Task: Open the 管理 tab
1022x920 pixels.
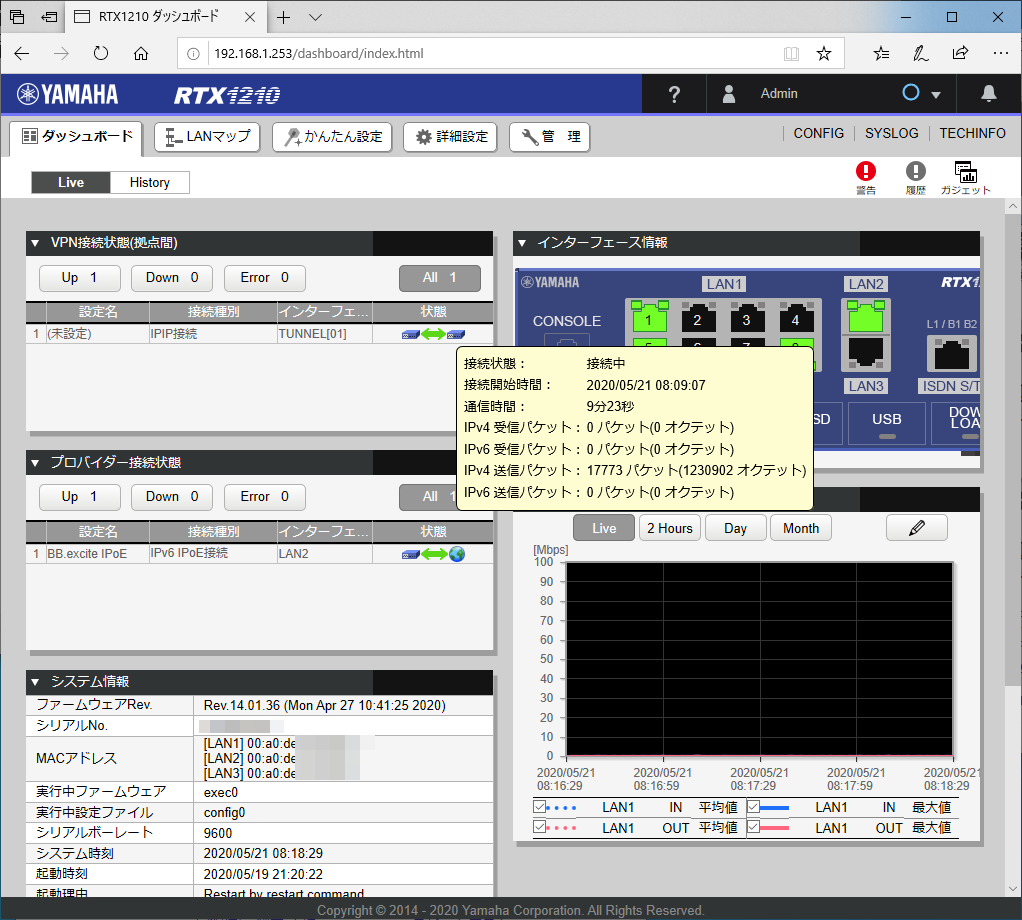Action: tap(550, 137)
